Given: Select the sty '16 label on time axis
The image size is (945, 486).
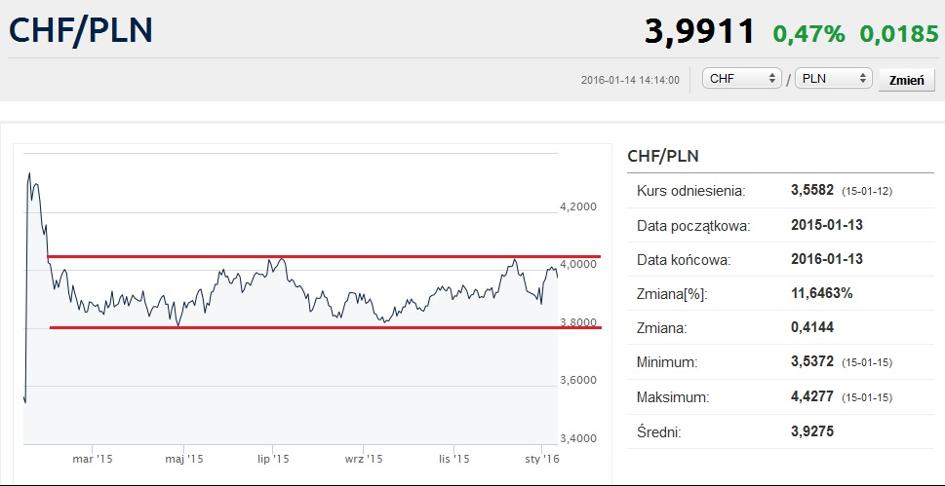Looking at the screenshot, I should 542,459.
